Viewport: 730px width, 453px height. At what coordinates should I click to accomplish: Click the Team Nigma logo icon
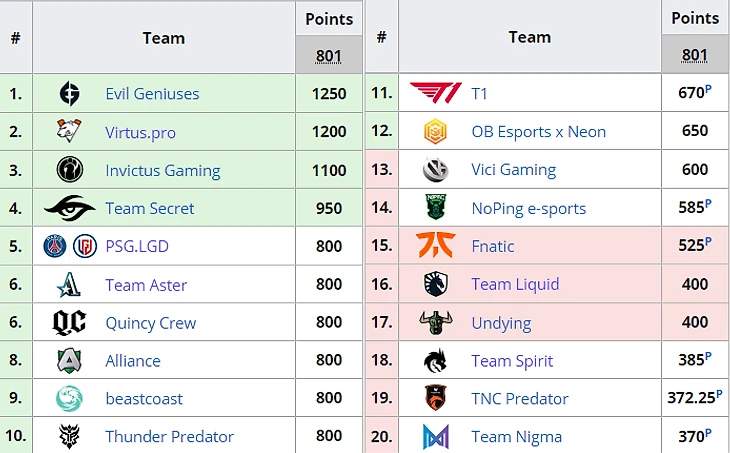[x=435, y=436]
